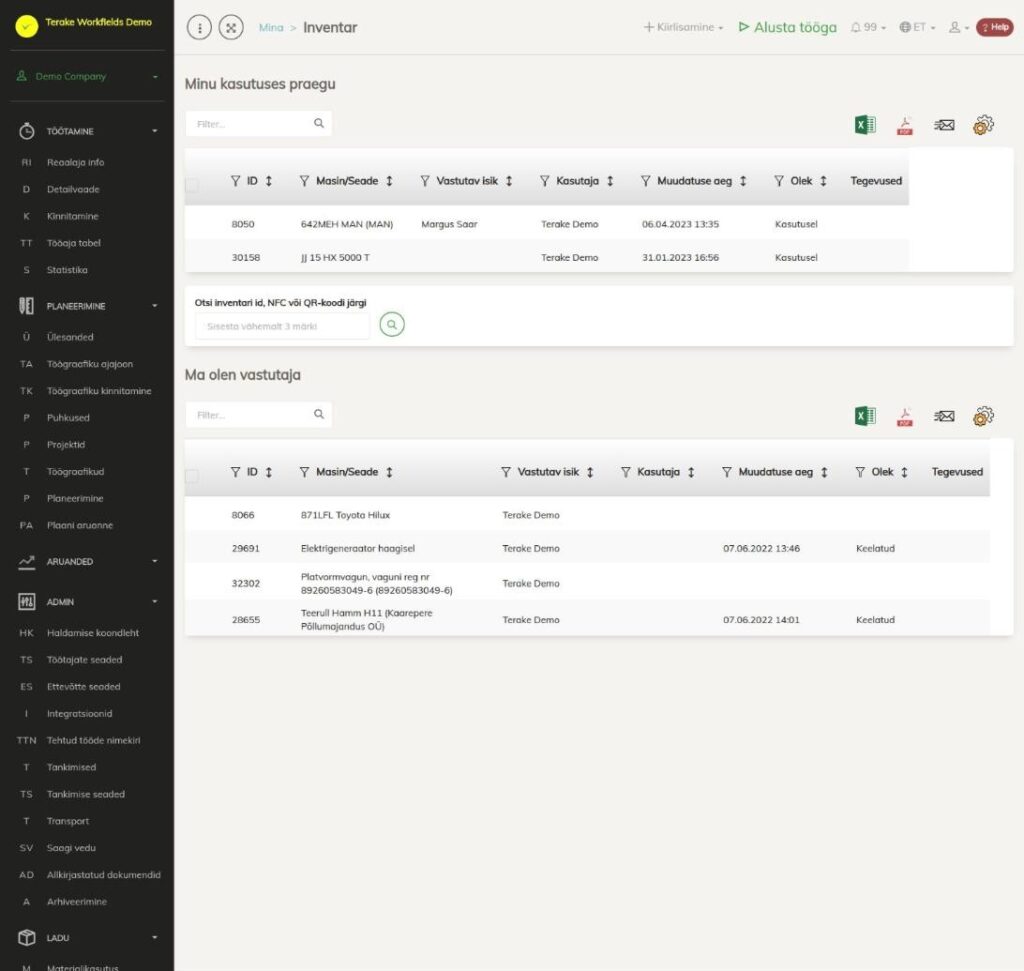This screenshot has width=1024, height=971.
Task: Click the fullscreen expand icon in header
Action: point(231,27)
